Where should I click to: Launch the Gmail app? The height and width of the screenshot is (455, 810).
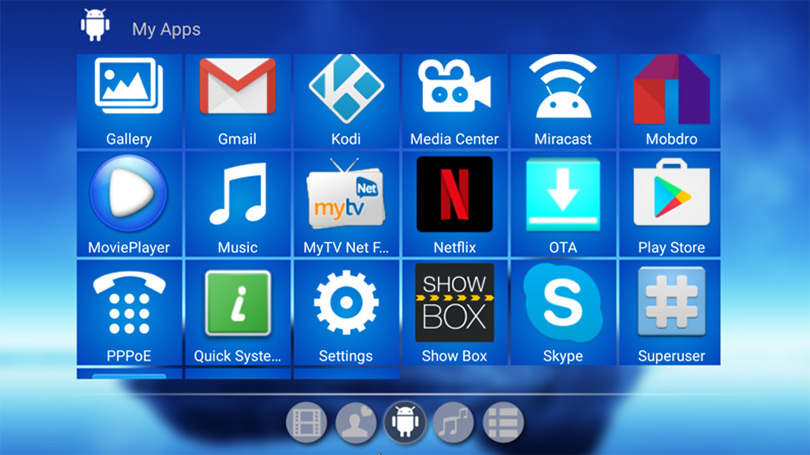(237, 100)
